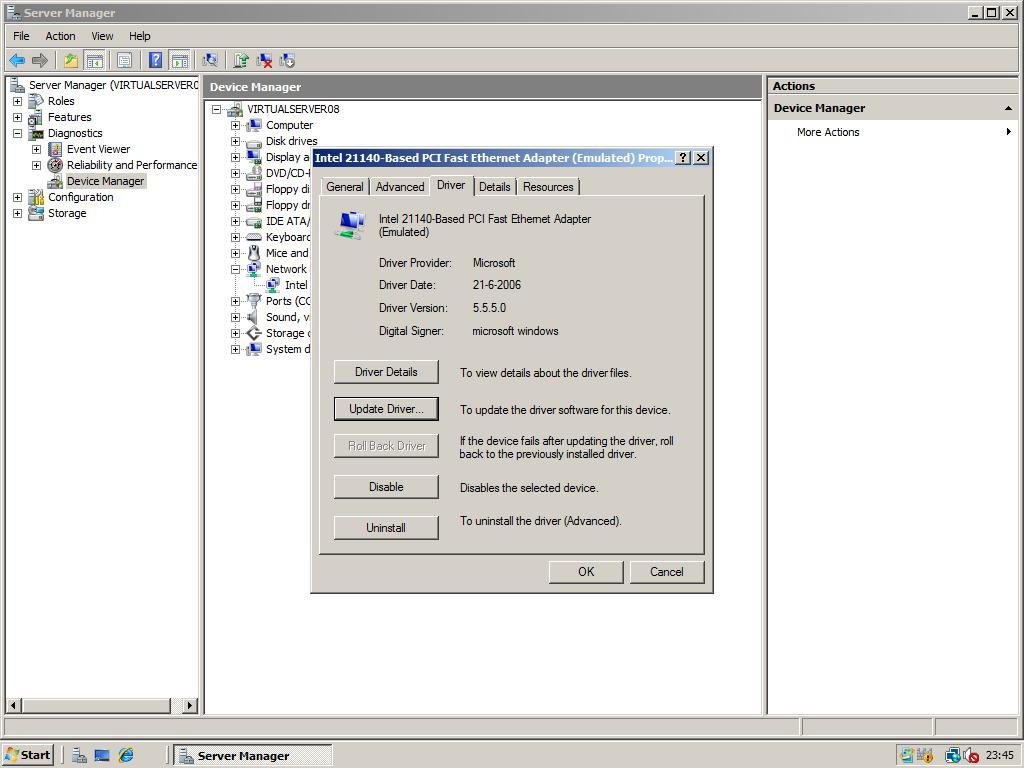Confirm the dialog with OK
The height and width of the screenshot is (768, 1024).
(x=586, y=572)
